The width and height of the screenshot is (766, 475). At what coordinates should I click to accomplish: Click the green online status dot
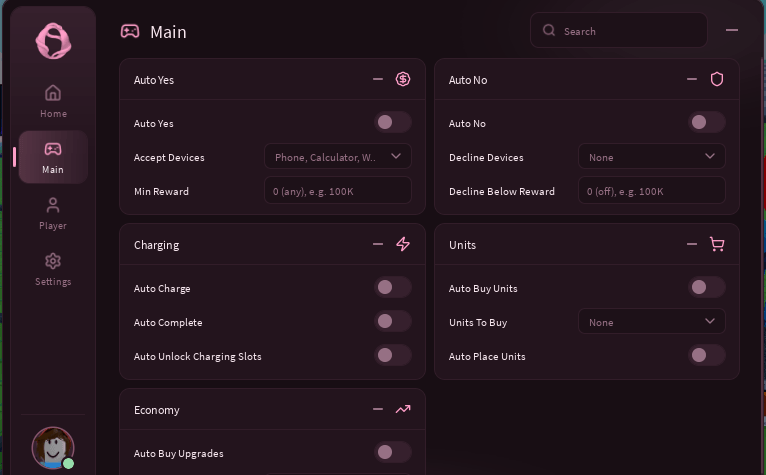(x=68, y=463)
